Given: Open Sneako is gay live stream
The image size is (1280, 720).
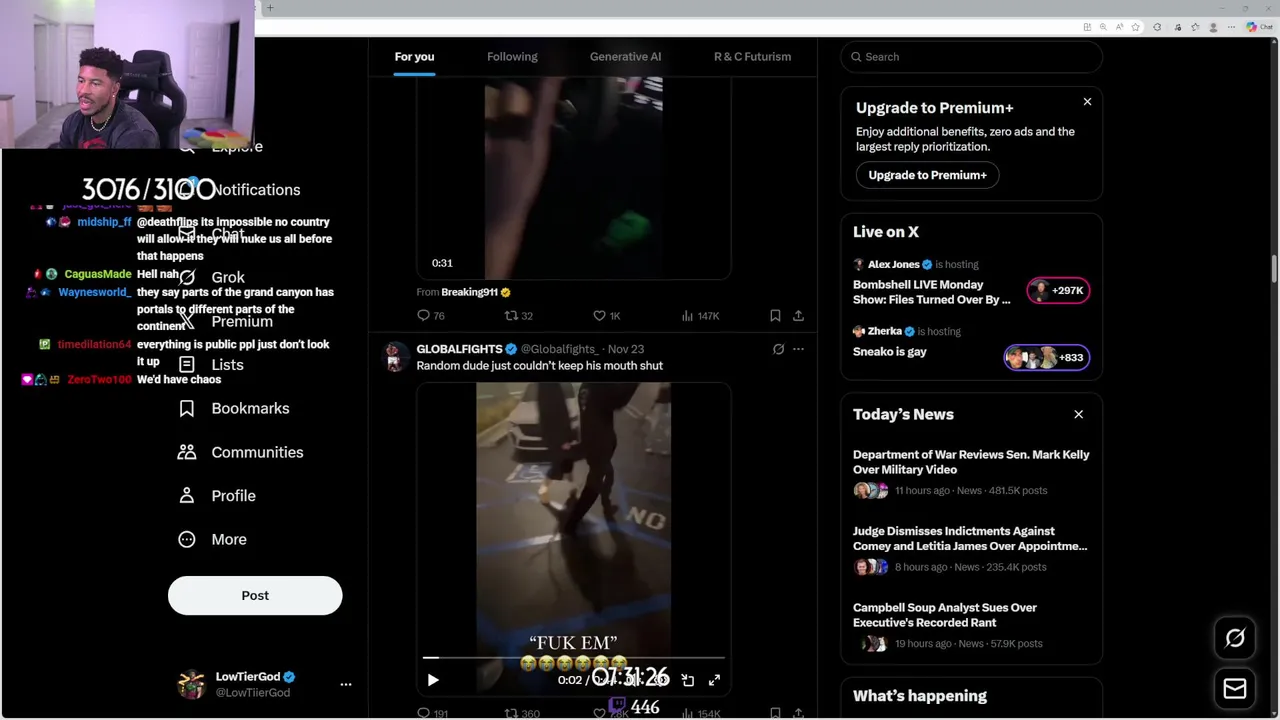Looking at the screenshot, I should [x=889, y=352].
